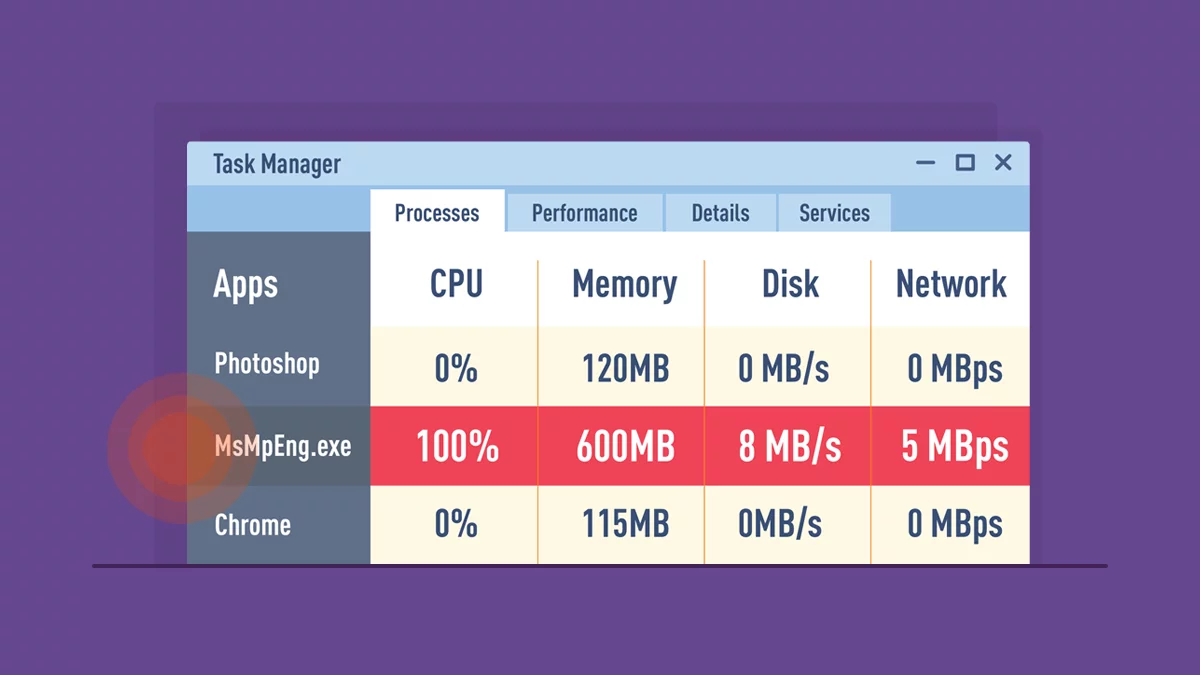
Task: Click the Task Manager title bar text
Action: [x=277, y=164]
